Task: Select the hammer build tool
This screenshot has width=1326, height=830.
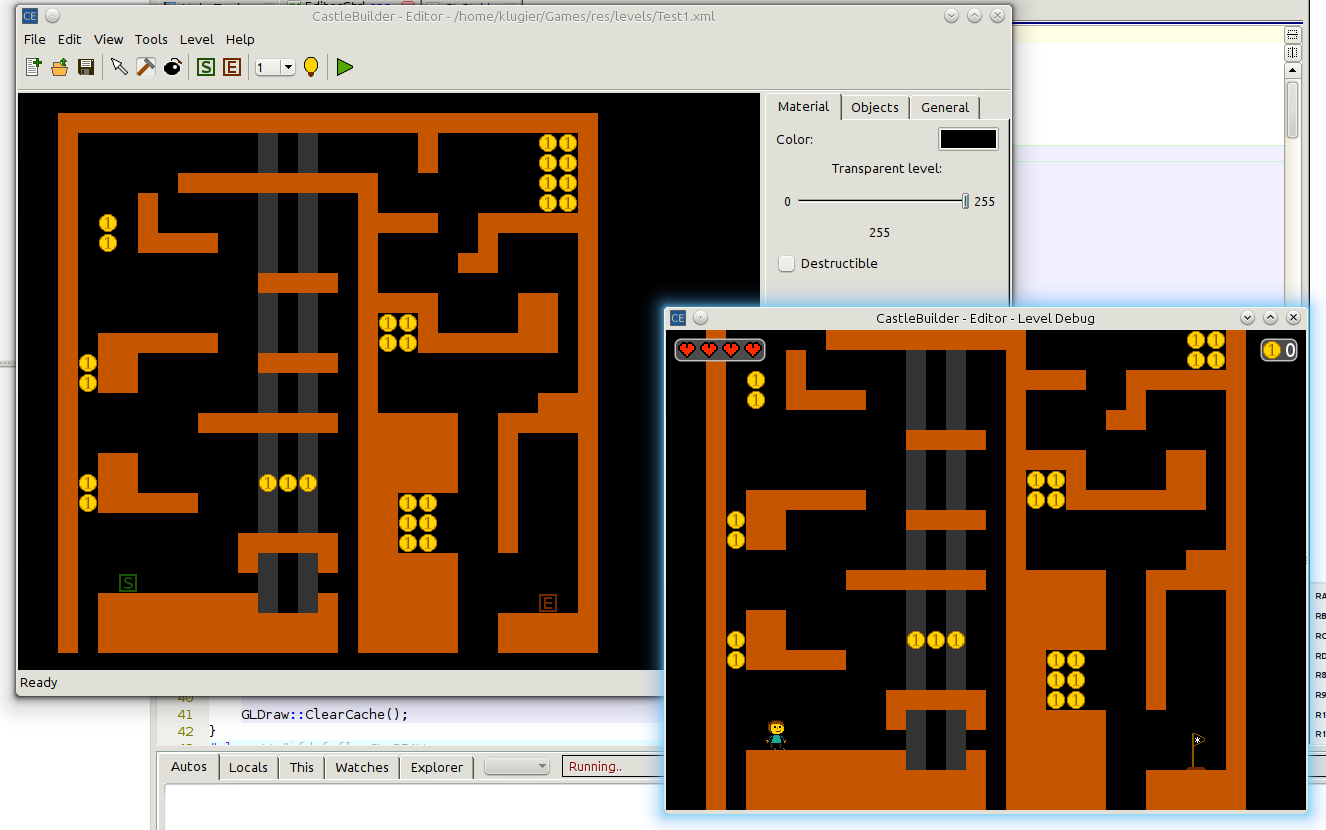Action: click(145, 67)
